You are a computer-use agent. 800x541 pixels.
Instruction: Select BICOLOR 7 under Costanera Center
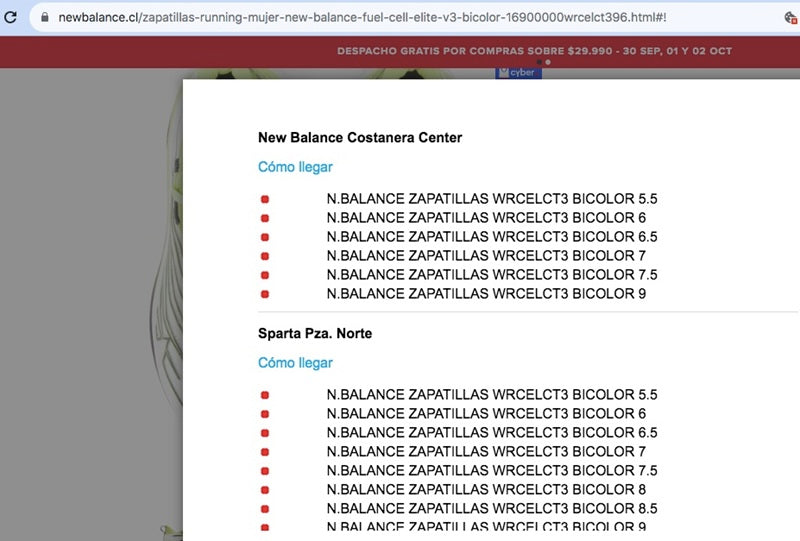pos(486,255)
